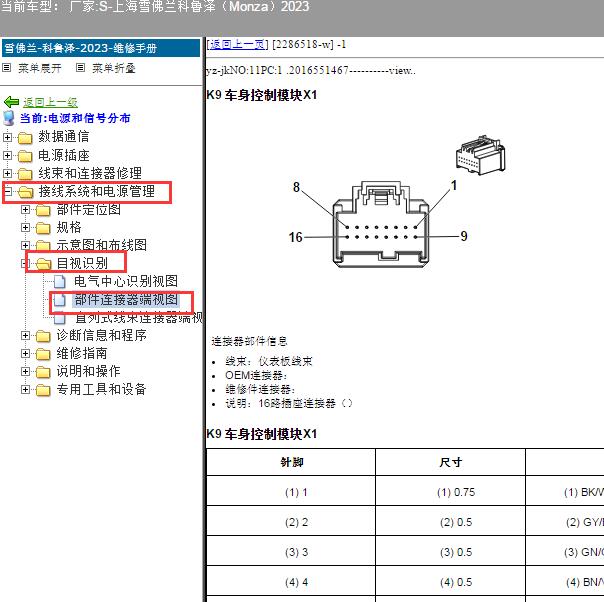The height and width of the screenshot is (602, 604).
Task: Click the 返回上一级 link
Action: 50,102
